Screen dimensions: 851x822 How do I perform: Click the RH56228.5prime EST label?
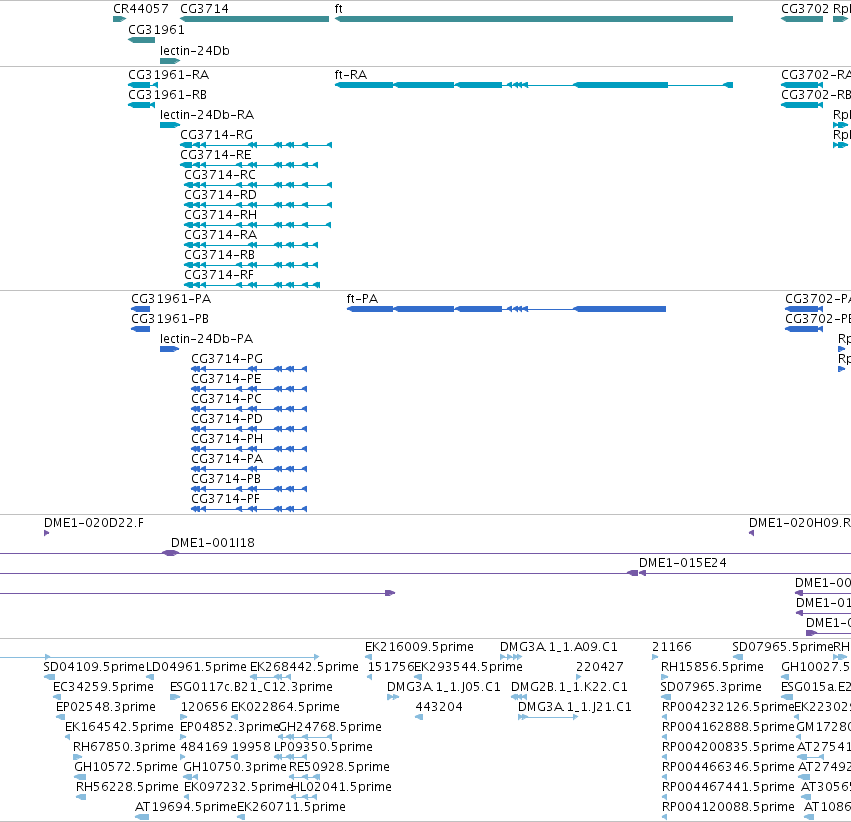pos(127,788)
